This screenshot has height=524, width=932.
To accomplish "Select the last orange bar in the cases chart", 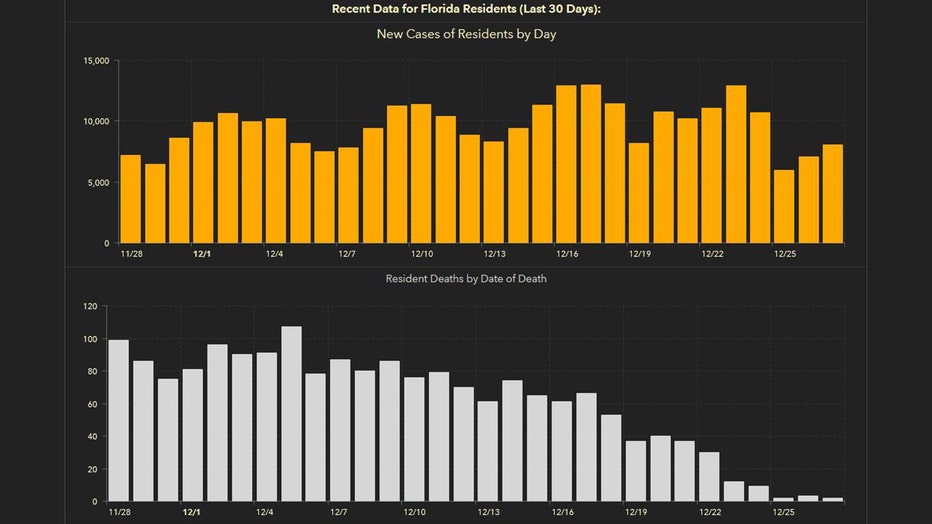I will click(833, 194).
